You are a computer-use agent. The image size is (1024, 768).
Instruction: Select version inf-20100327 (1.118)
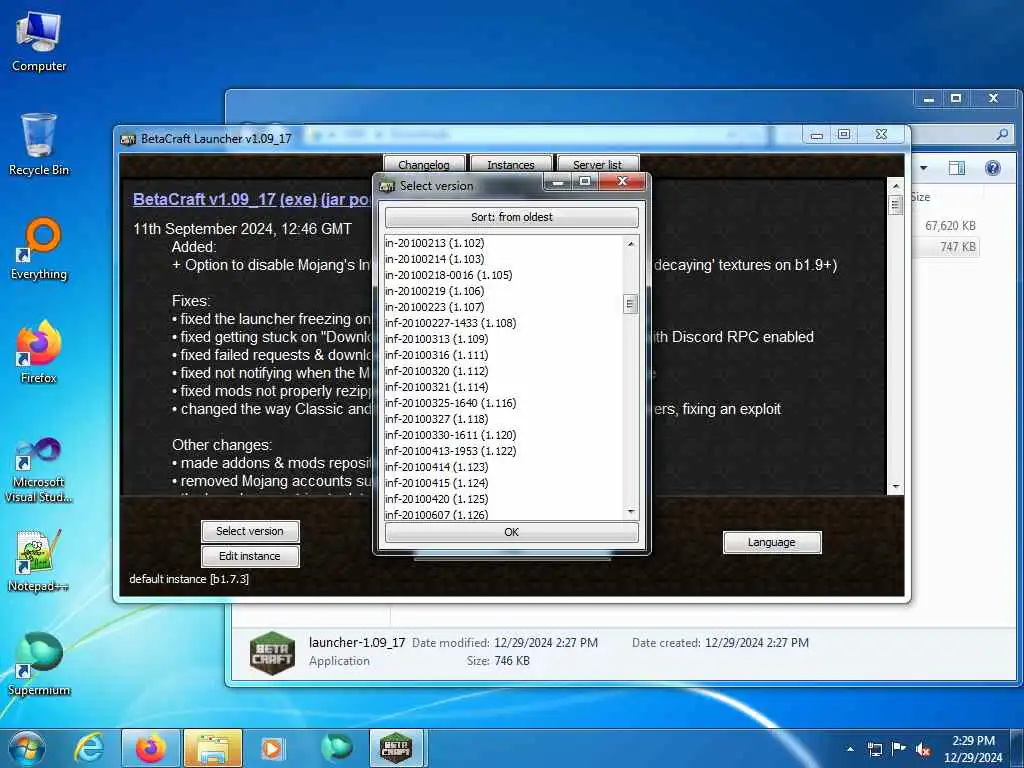click(x=503, y=419)
